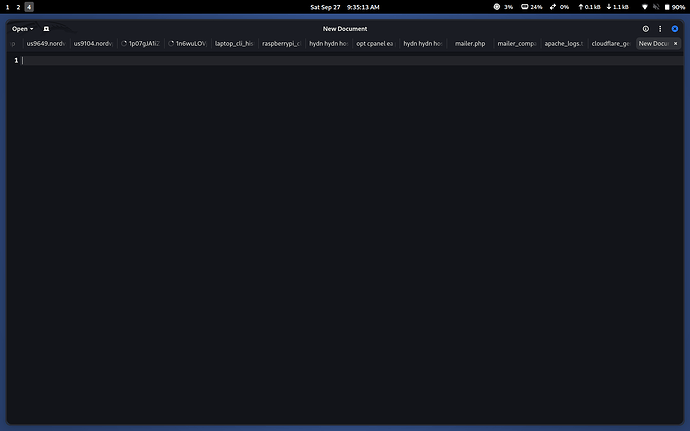Close the editor window with the blue X

coord(675,29)
